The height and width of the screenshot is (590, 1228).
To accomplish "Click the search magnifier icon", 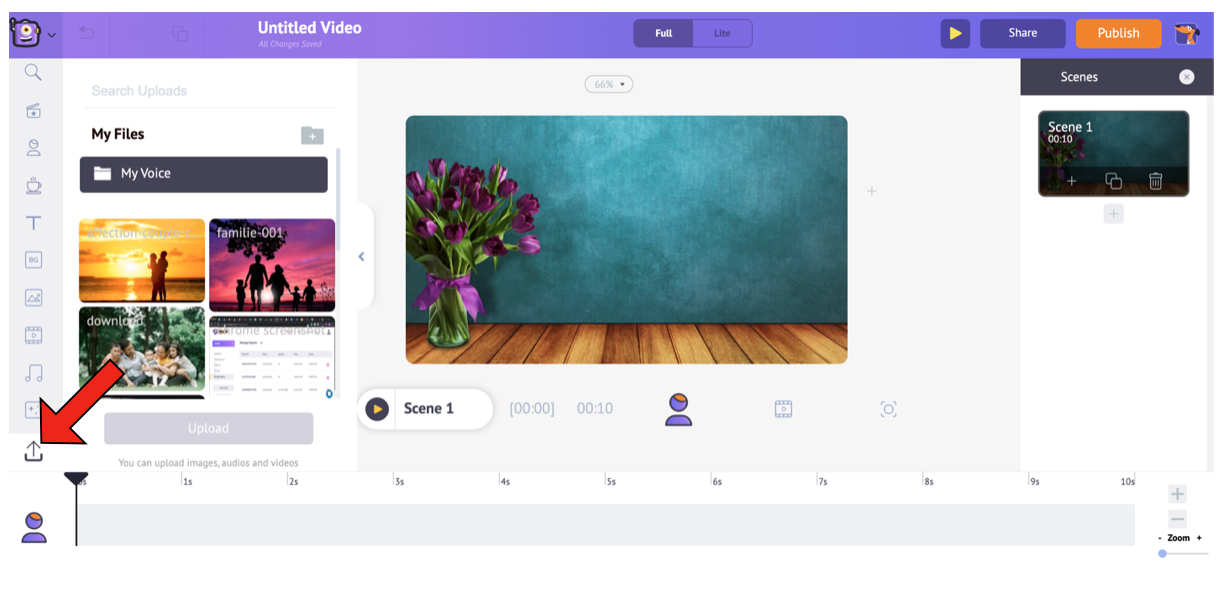I will (x=33, y=72).
